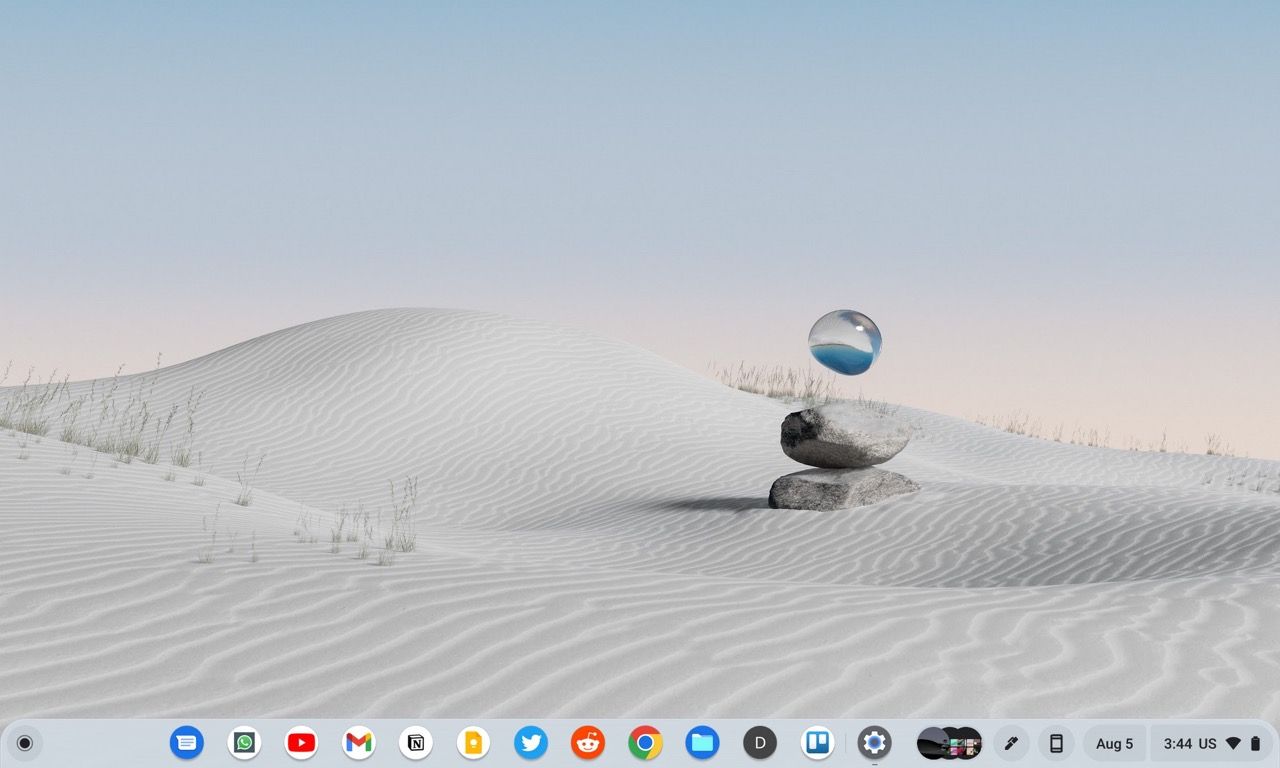Open the stylus tools menu
This screenshot has width=1280, height=768.
(1011, 743)
